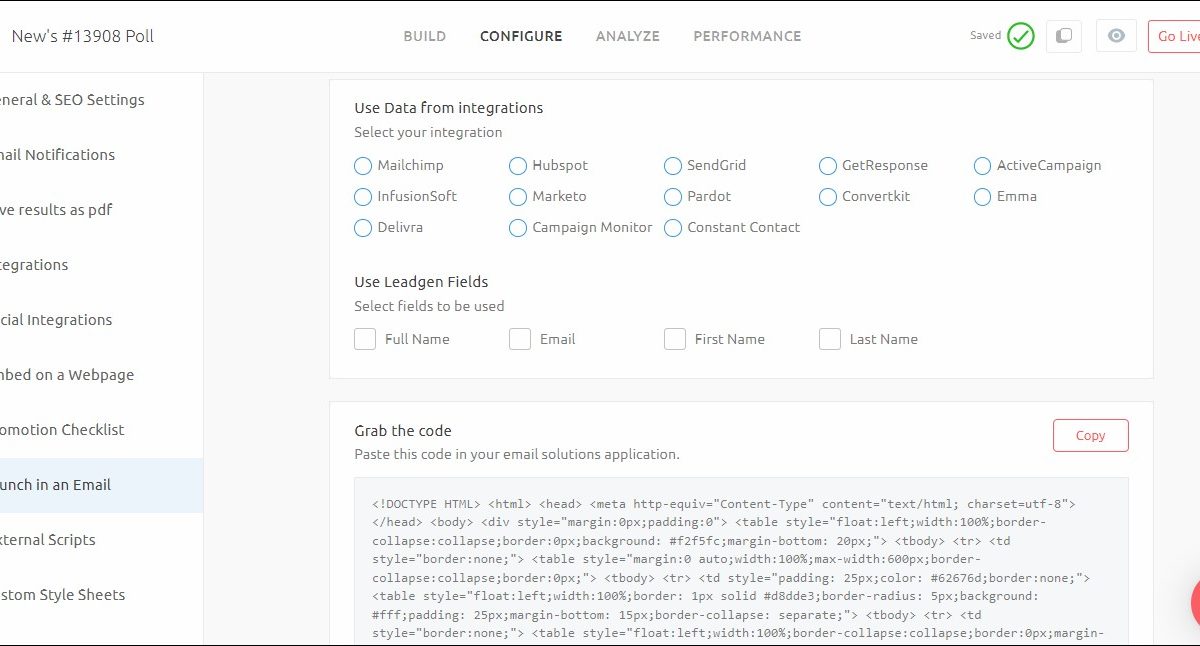Click the duplicate copy icon in header
Screen dimensions: 1200x646
coord(1064,36)
